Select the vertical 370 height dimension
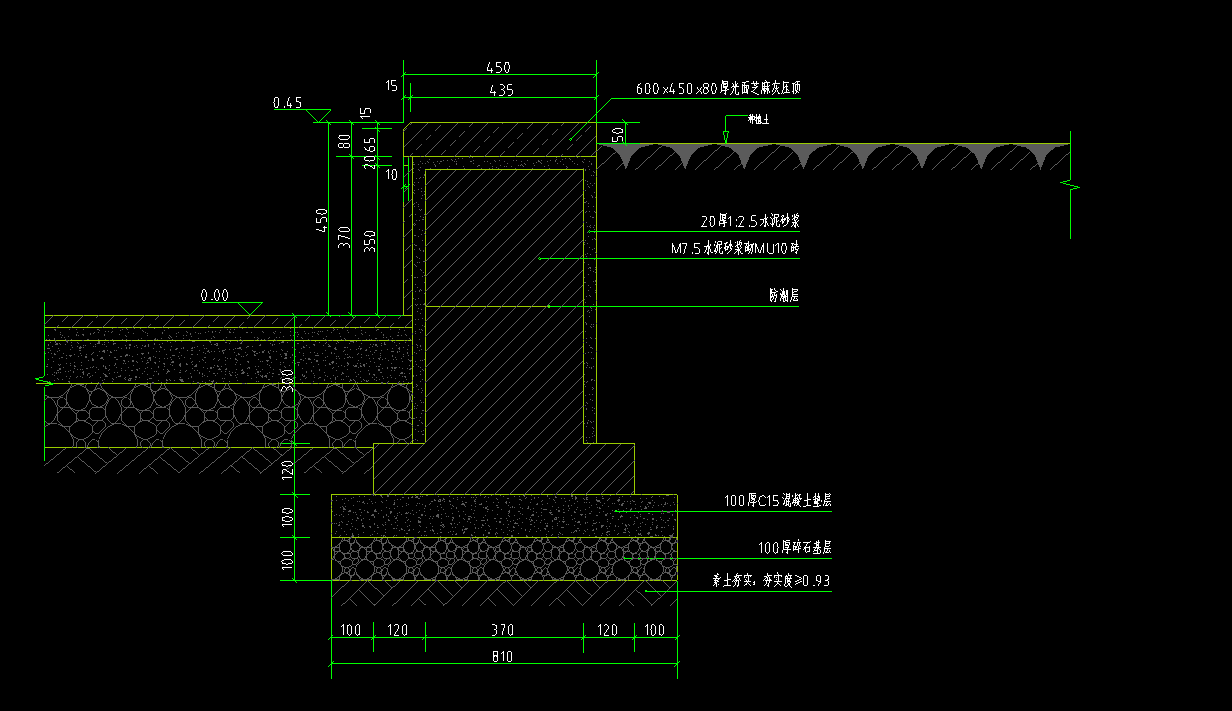This screenshot has height=711, width=1232. point(345,238)
